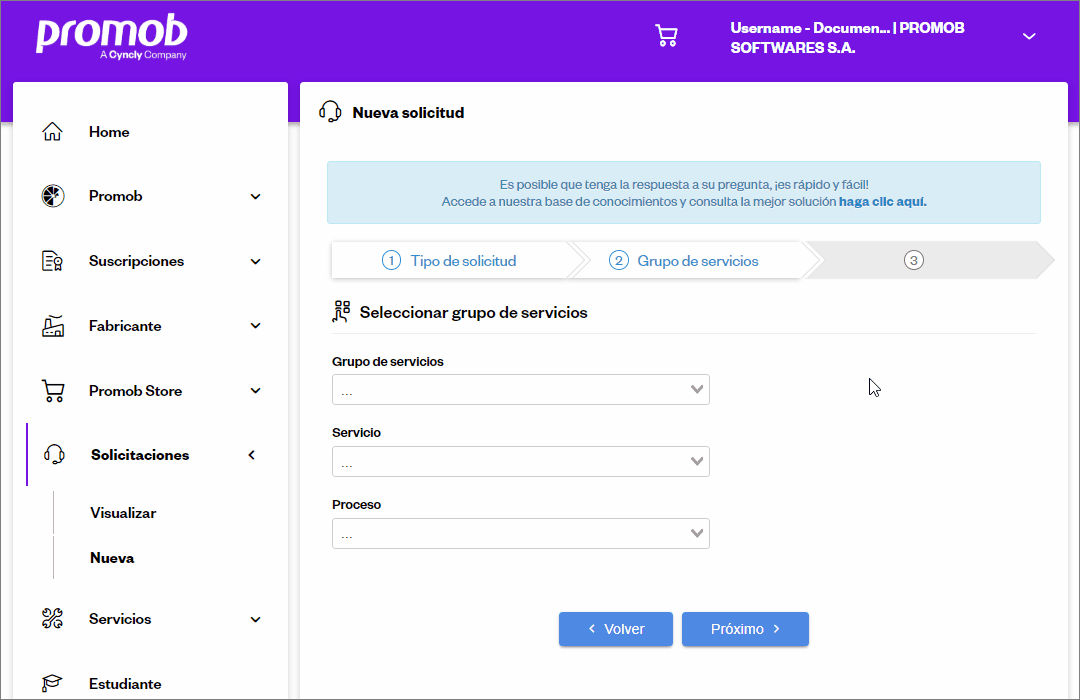This screenshot has width=1080, height=700.
Task: Select Servicios menu item
Action: click(120, 619)
